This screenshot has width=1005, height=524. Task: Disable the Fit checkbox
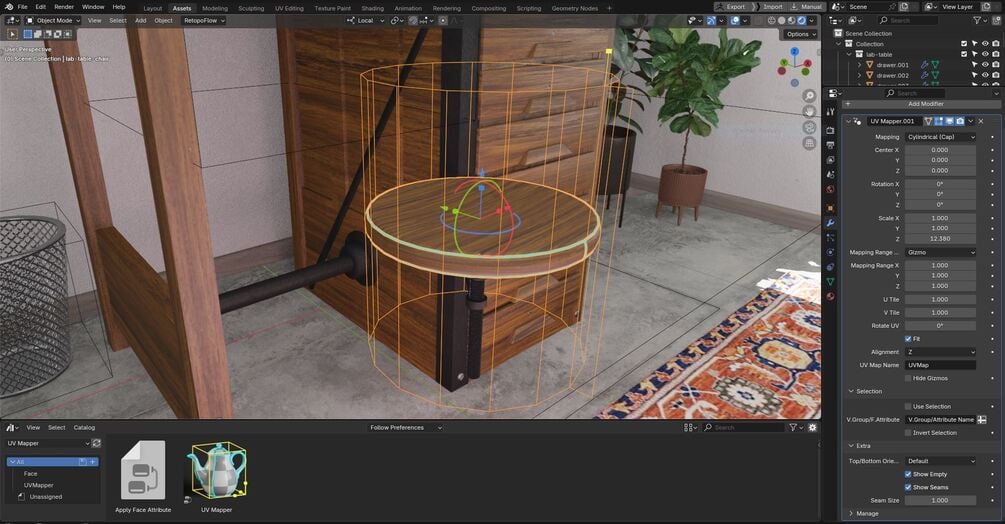click(908, 339)
